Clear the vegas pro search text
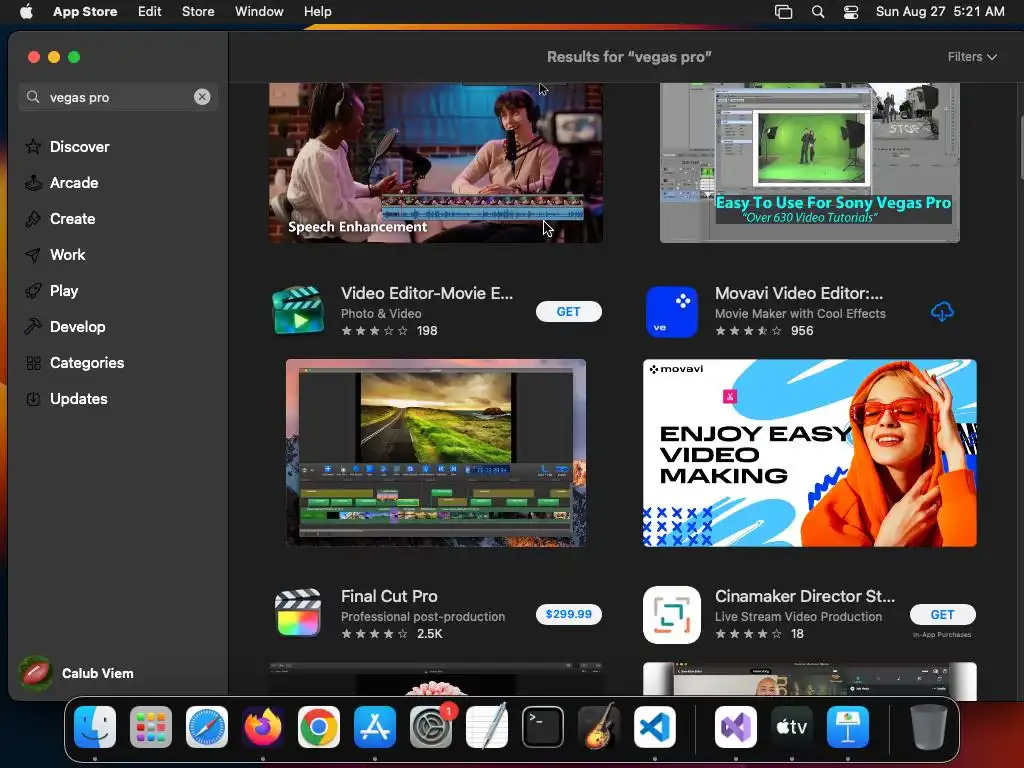The height and width of the screenshot is (768, 1024). [x=202, y=97]
